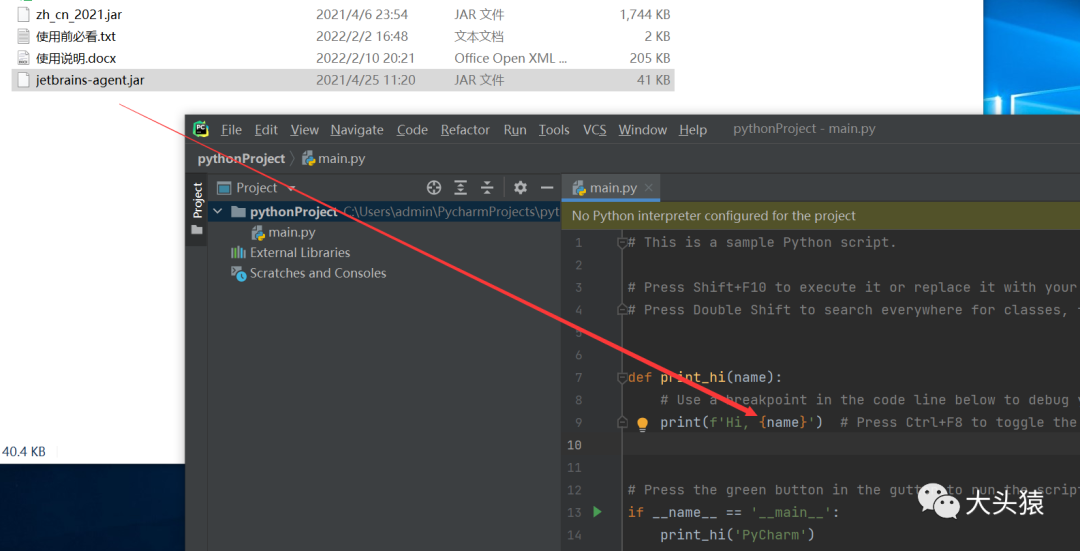The width and height of the screenshot is (1080, 551).
Task: Click the 41 KB size cell
Action: (x=653, y=80)
